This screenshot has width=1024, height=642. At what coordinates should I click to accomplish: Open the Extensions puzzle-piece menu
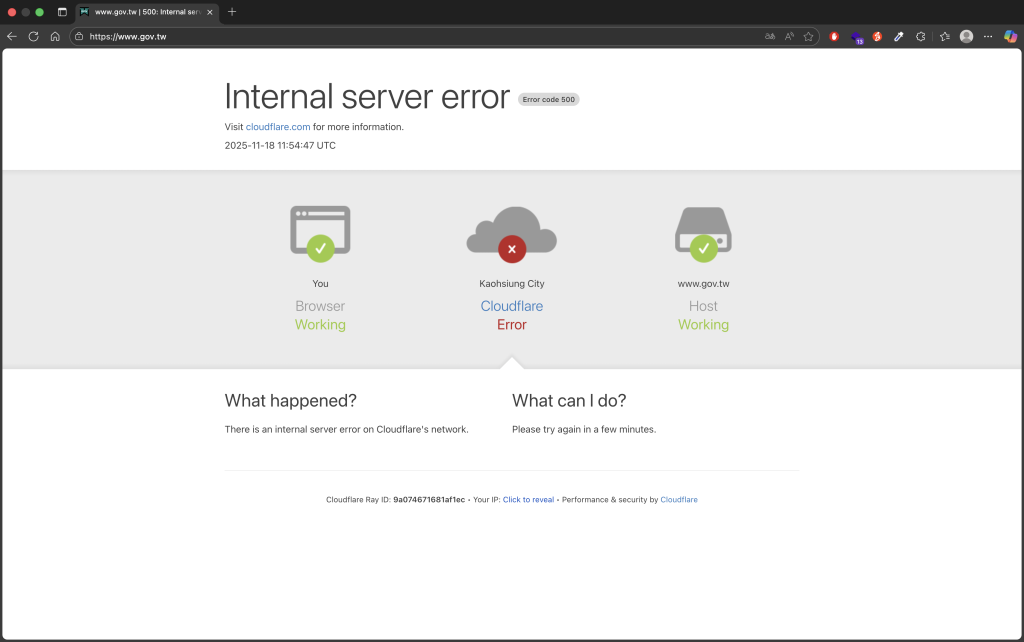coord(920,36)
